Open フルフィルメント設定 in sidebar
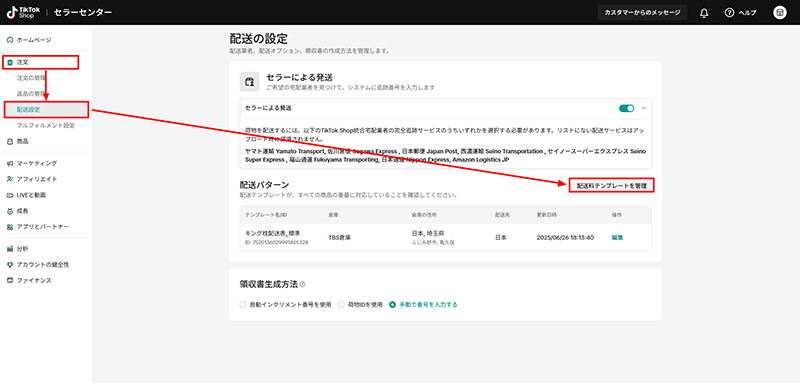Viewport: 800px width, 383px height. [46, 125]
